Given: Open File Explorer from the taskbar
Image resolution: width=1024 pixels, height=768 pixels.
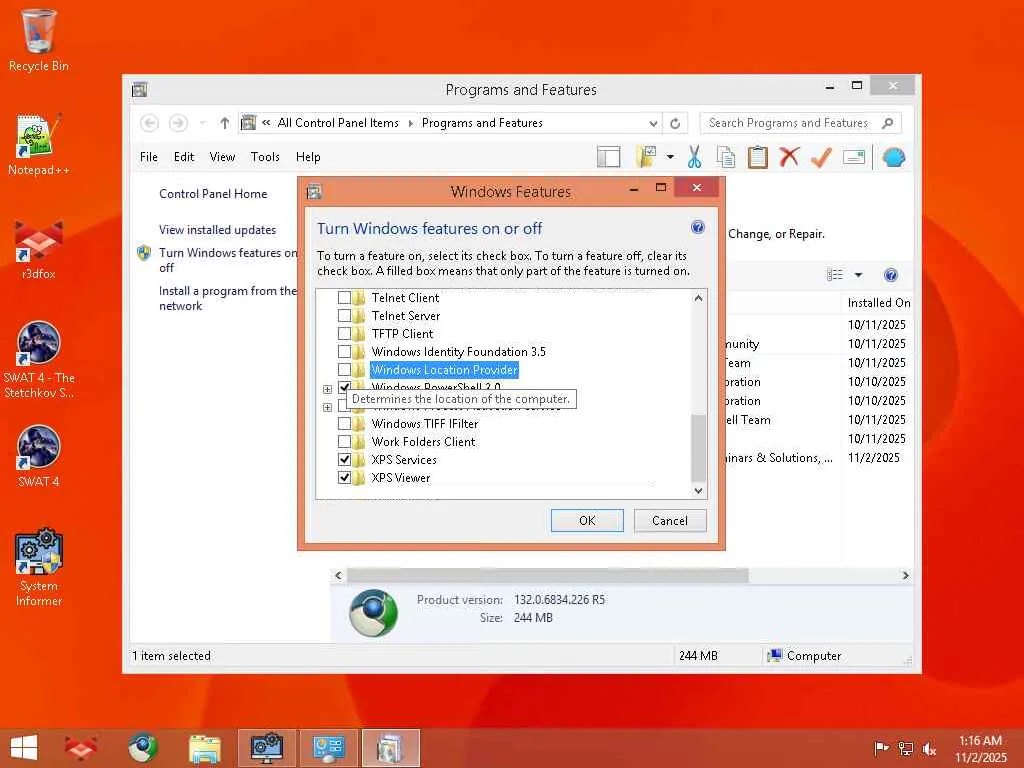Looking at the screenshot, I should click(x=204, y=748).
